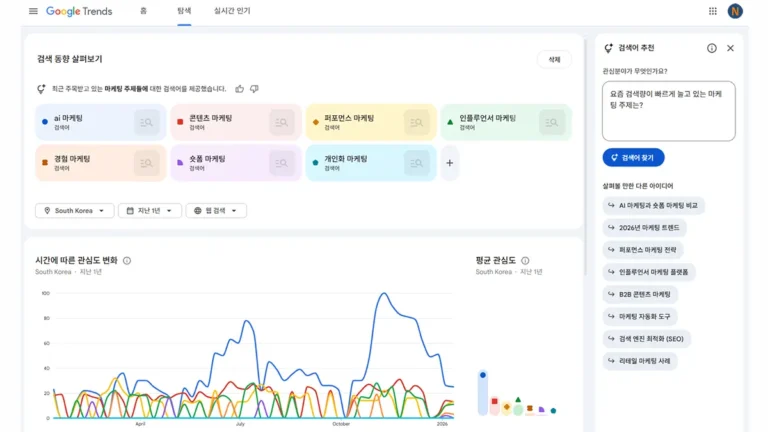Screen dimensions: 768x432
Task: Click the 삭제 button
Action: (x=554, y=59)
